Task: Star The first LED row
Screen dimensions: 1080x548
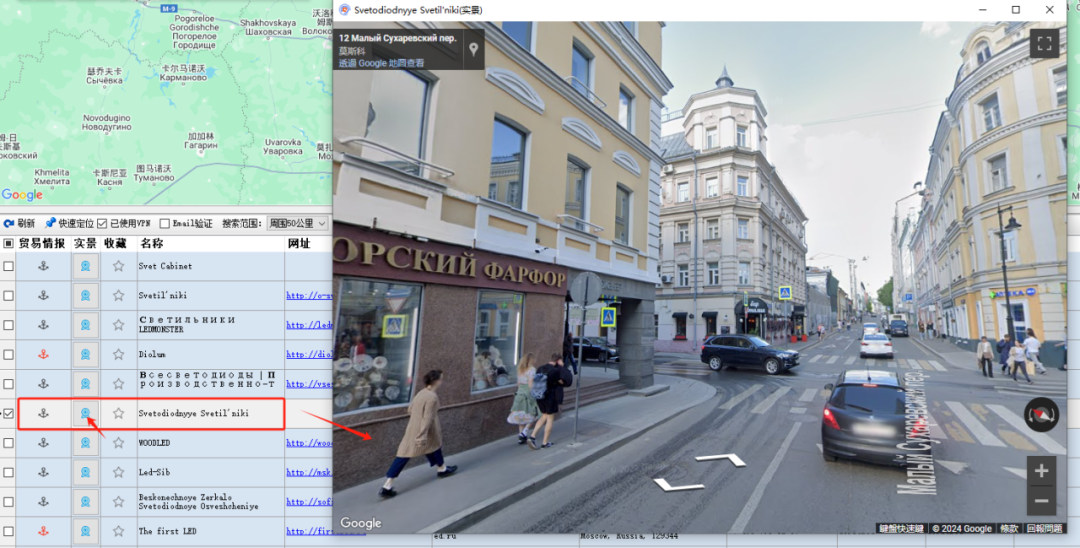Action: 118,531
